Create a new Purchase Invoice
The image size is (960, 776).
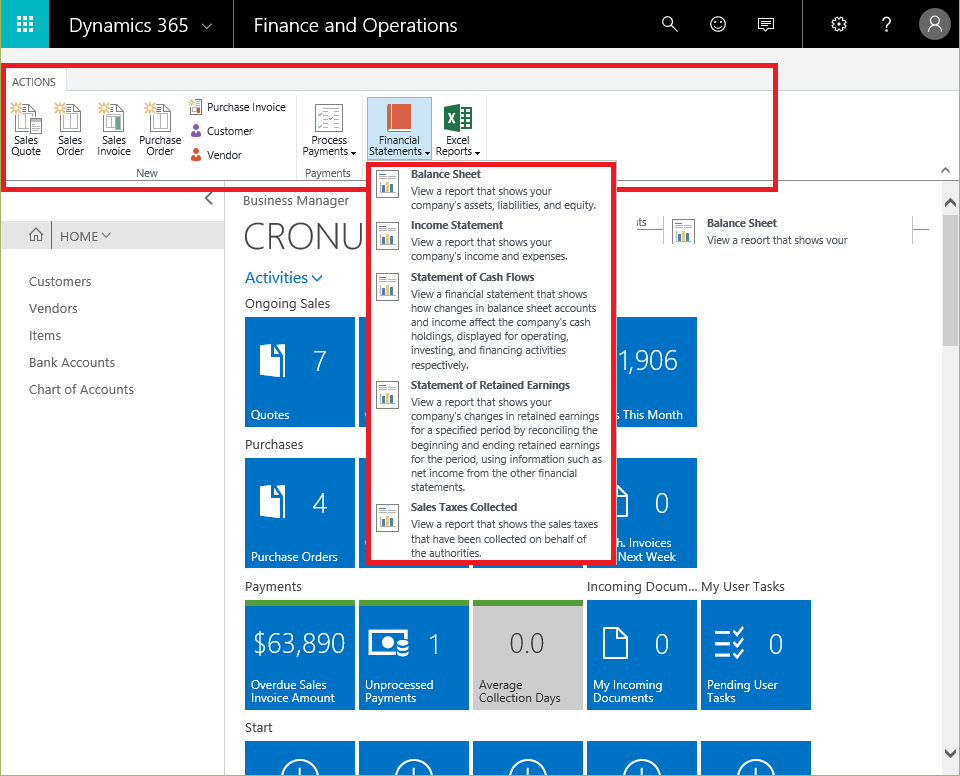click(238, 107)
